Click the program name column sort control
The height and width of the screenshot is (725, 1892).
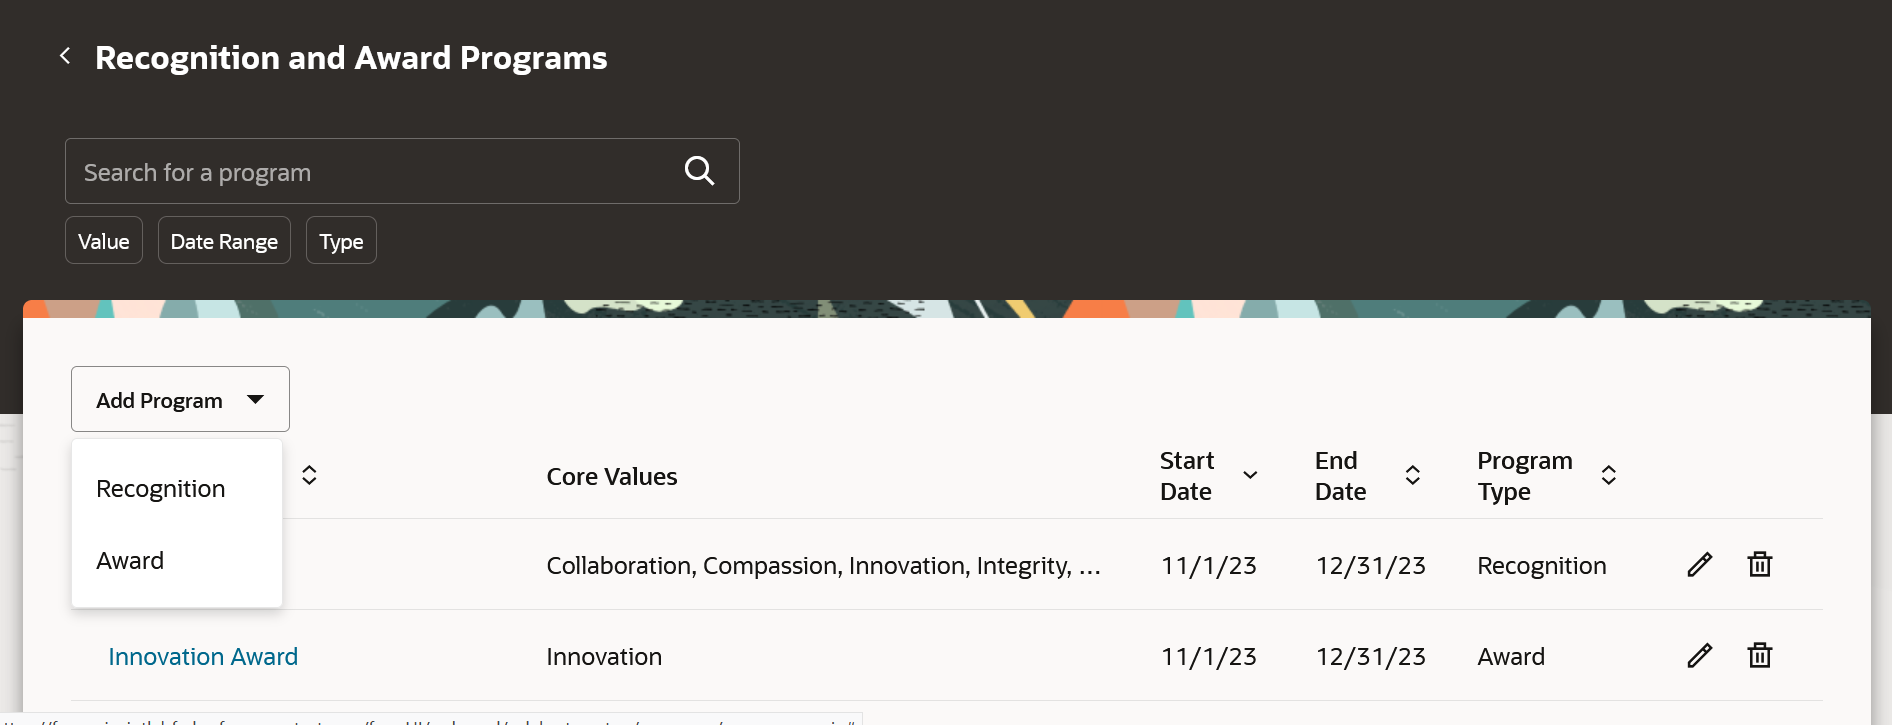point(309,476)
